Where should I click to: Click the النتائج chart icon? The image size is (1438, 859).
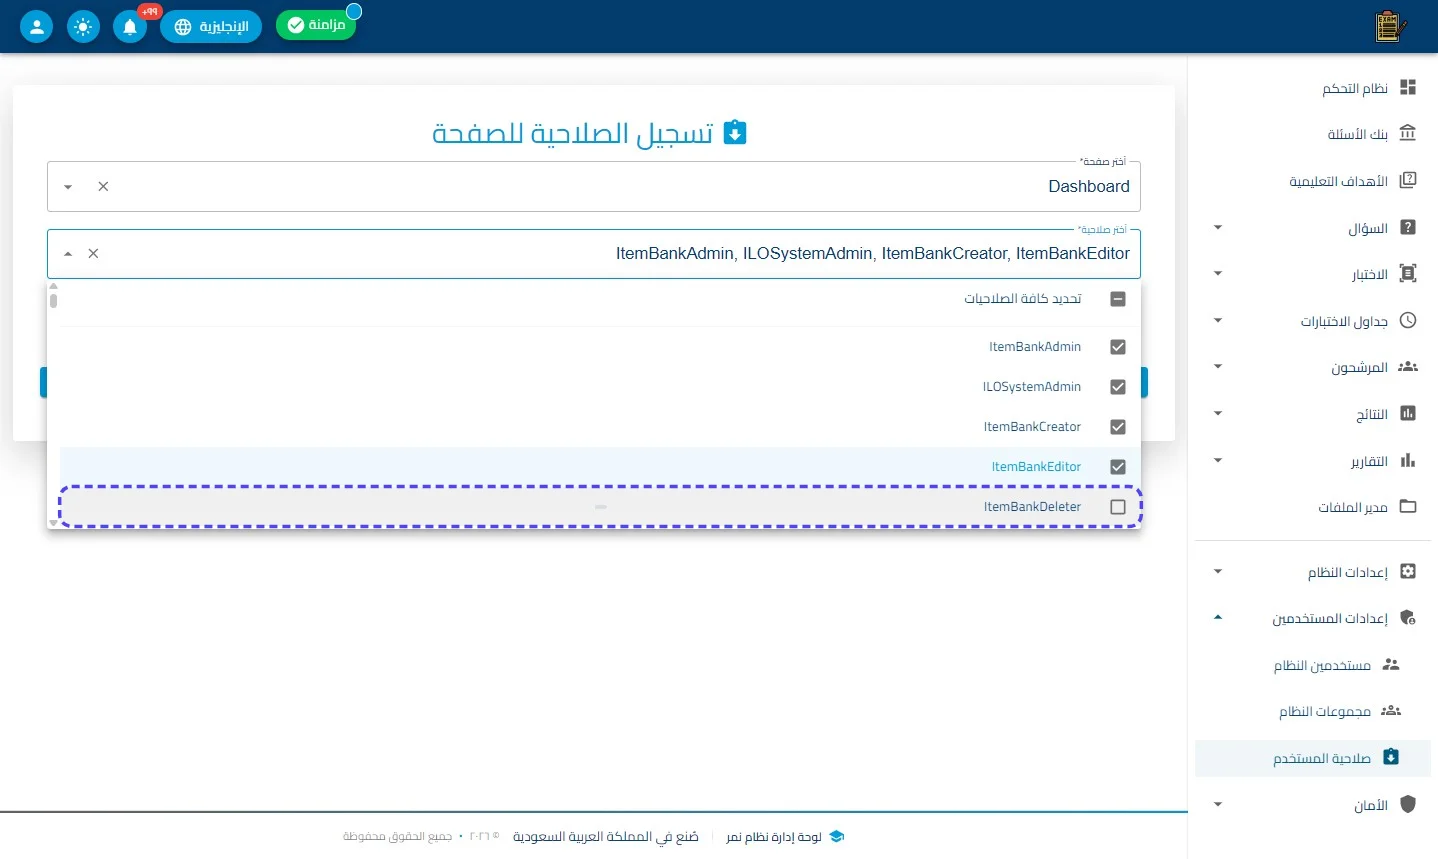1408,414
